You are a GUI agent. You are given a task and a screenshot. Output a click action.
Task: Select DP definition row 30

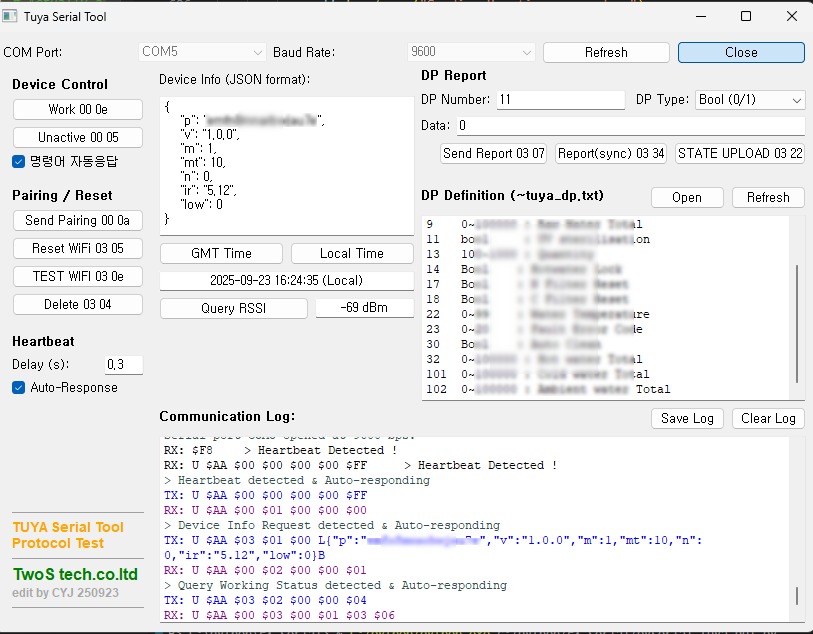click(513, 344)
